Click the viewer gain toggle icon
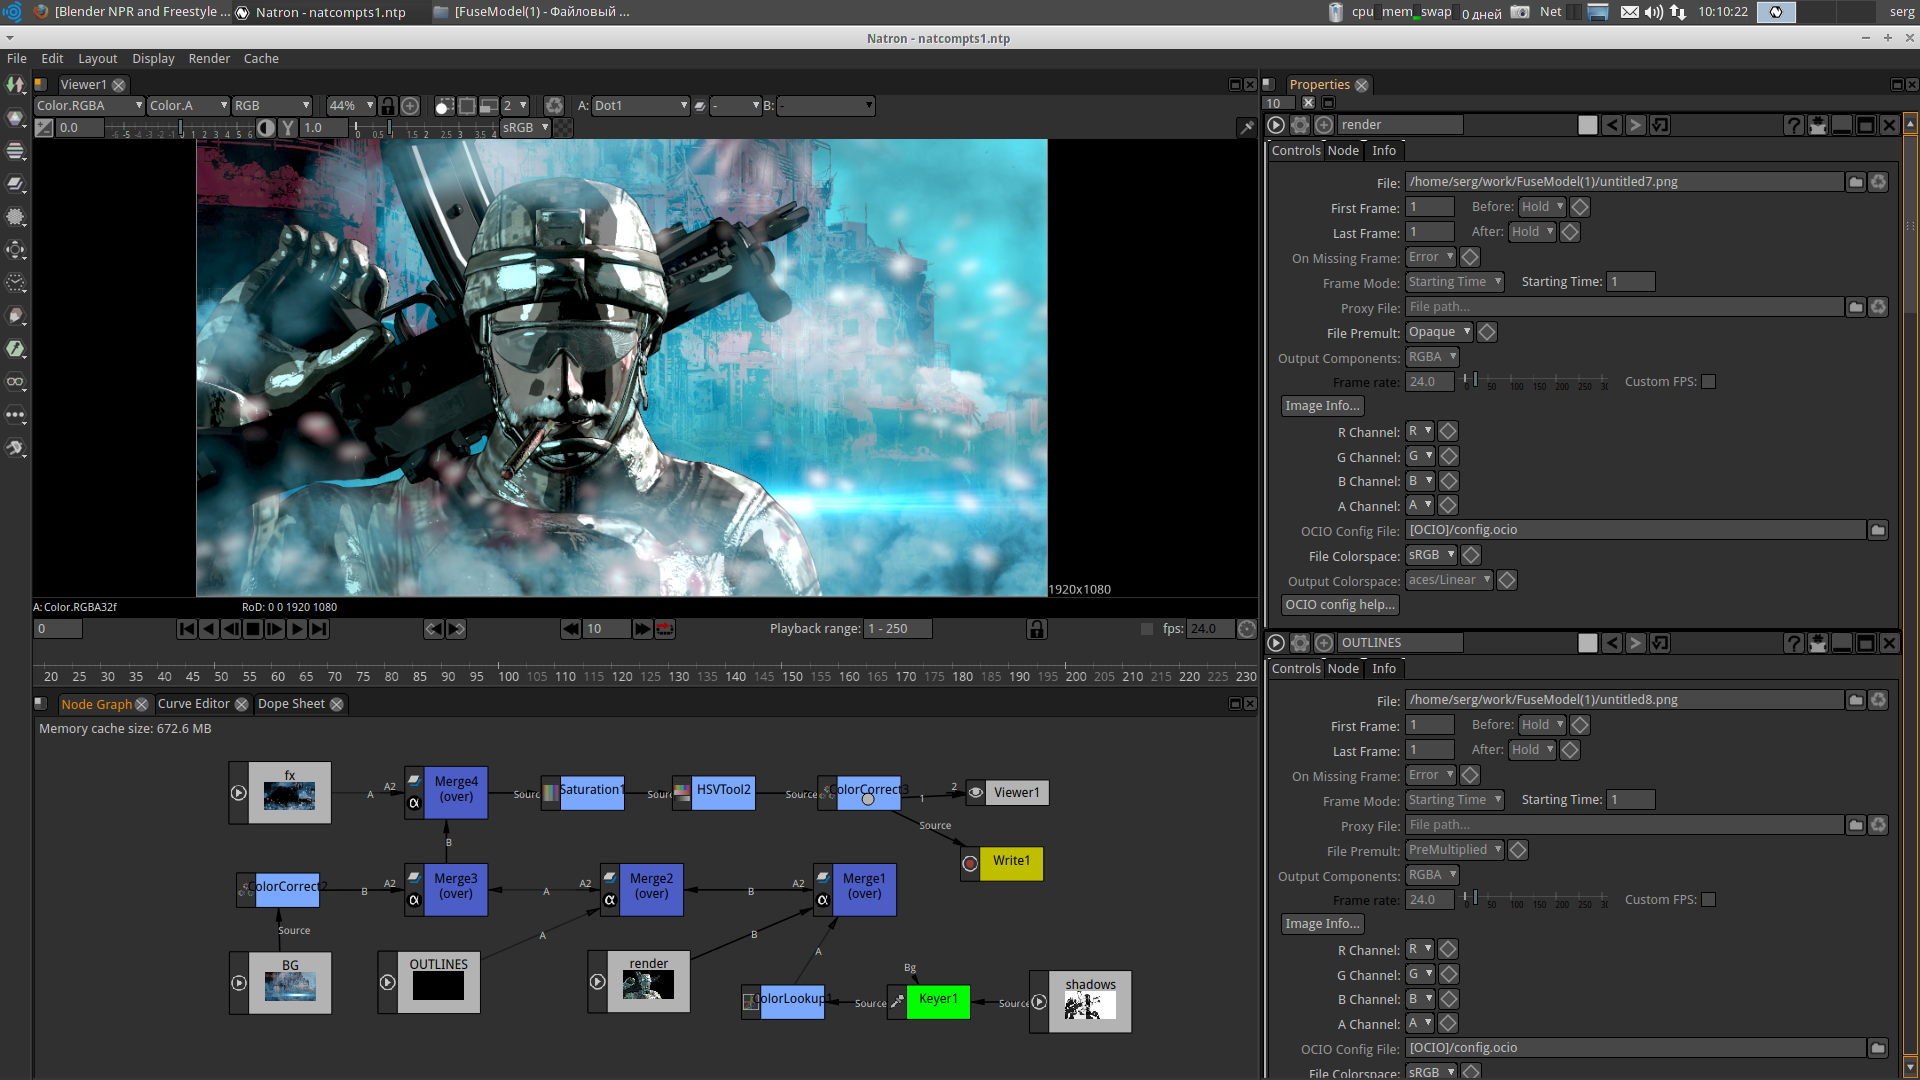1920x1080 pixels. coord(43,128)
